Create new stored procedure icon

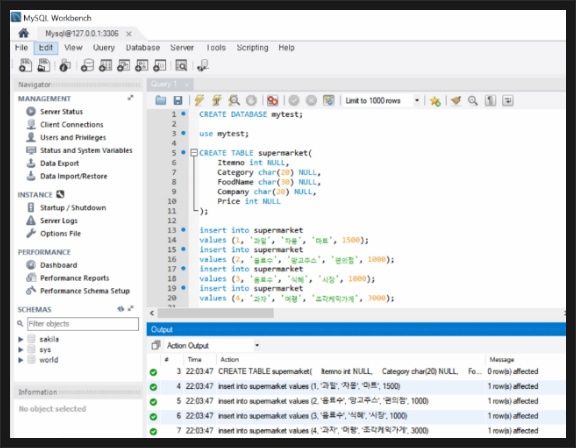coord(142,65)
